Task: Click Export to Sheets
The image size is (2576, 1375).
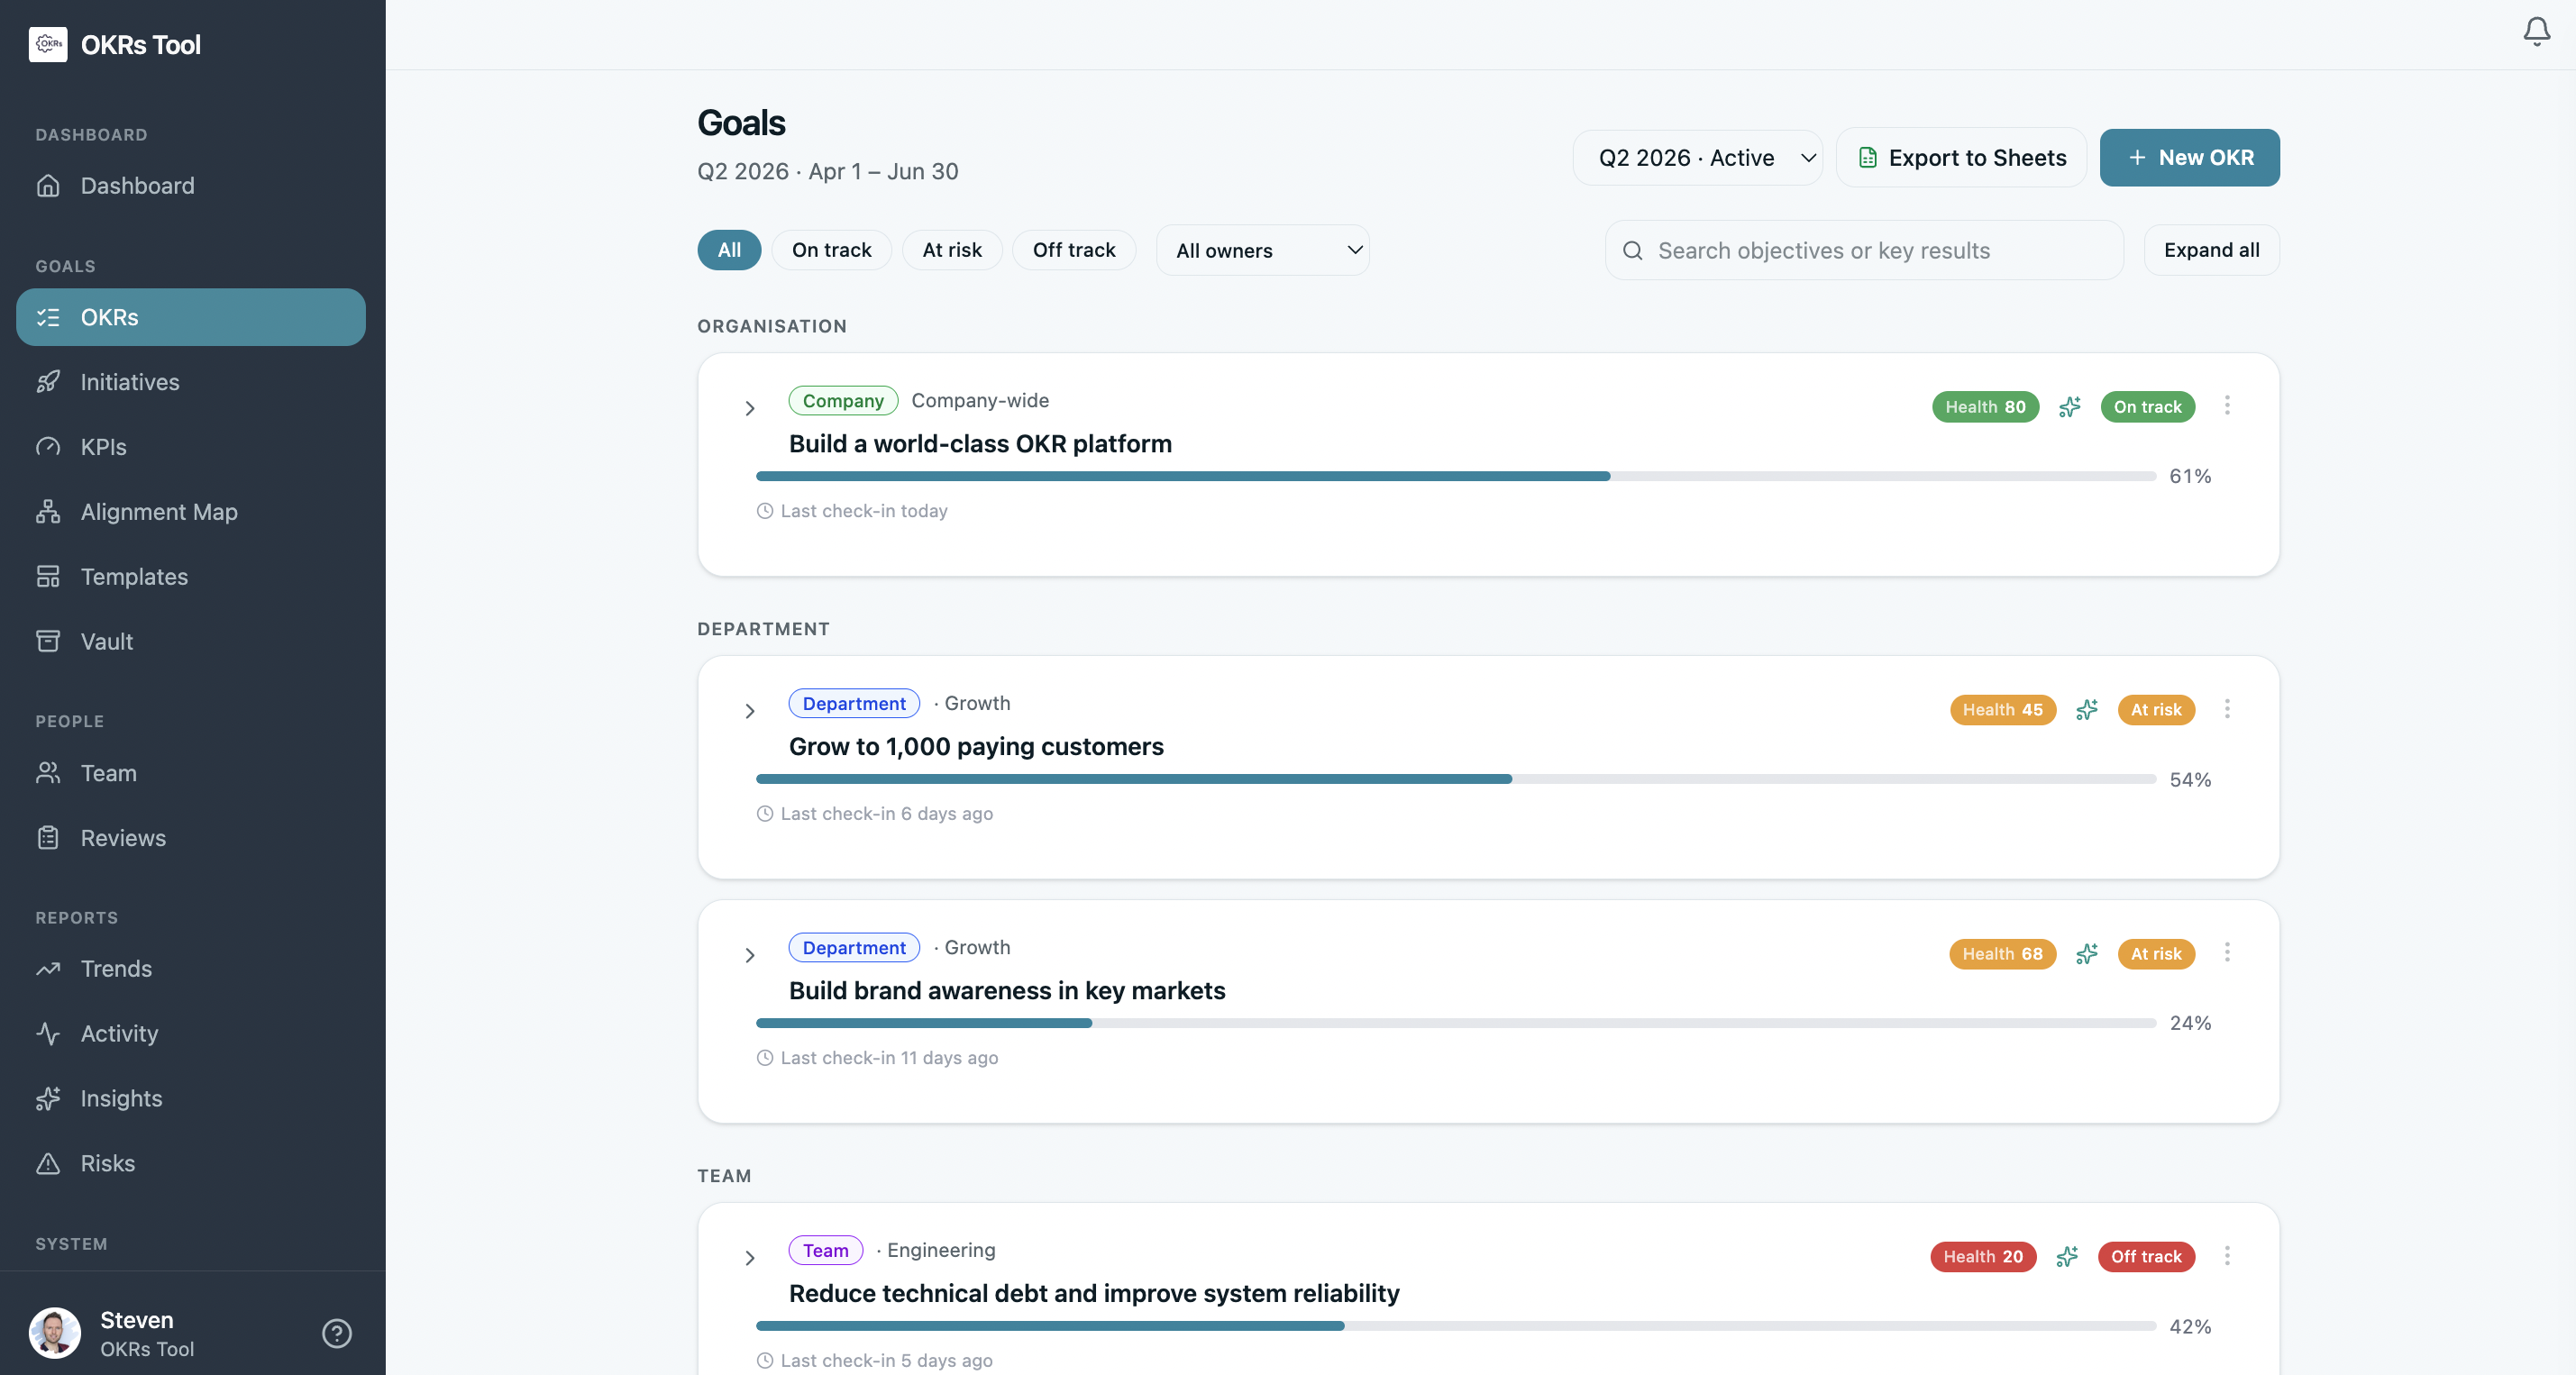Action: [1960, 157]
